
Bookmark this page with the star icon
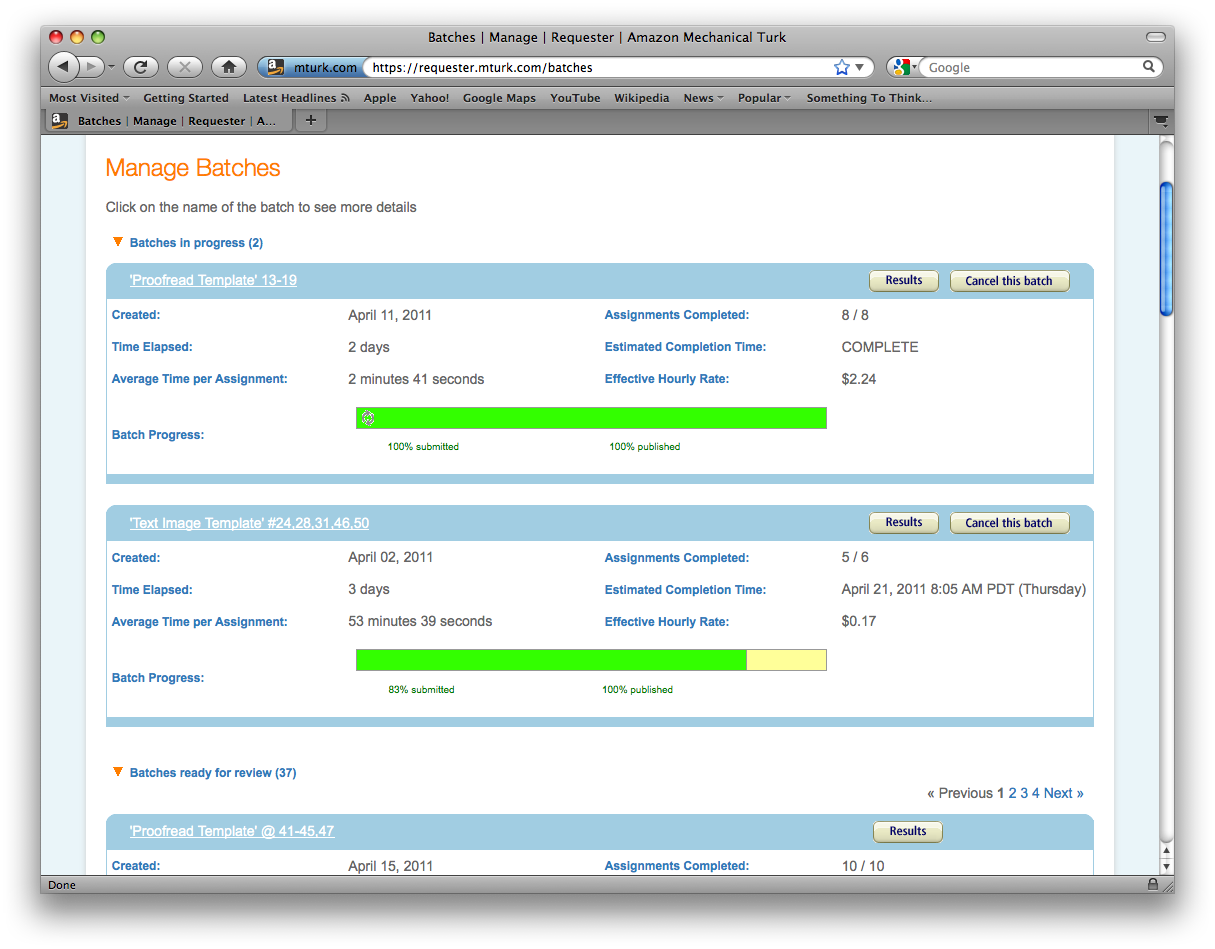click(x=841, y=67)
